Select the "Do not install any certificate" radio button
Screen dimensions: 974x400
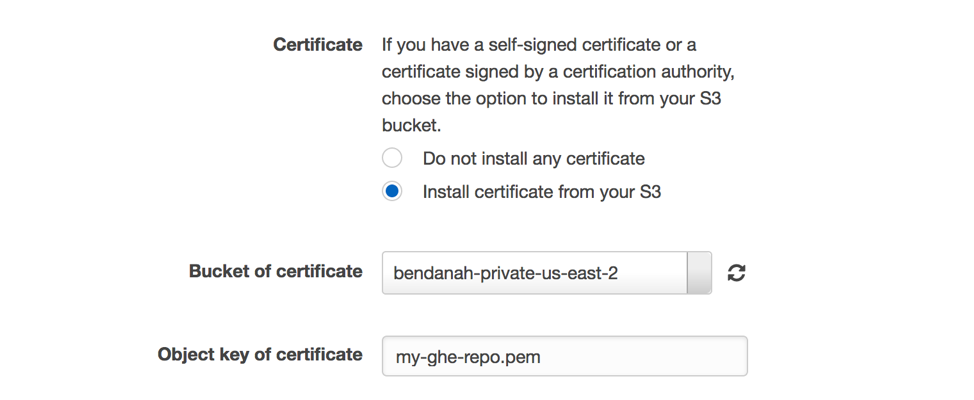pyautogui.click(x=392, y=158)
